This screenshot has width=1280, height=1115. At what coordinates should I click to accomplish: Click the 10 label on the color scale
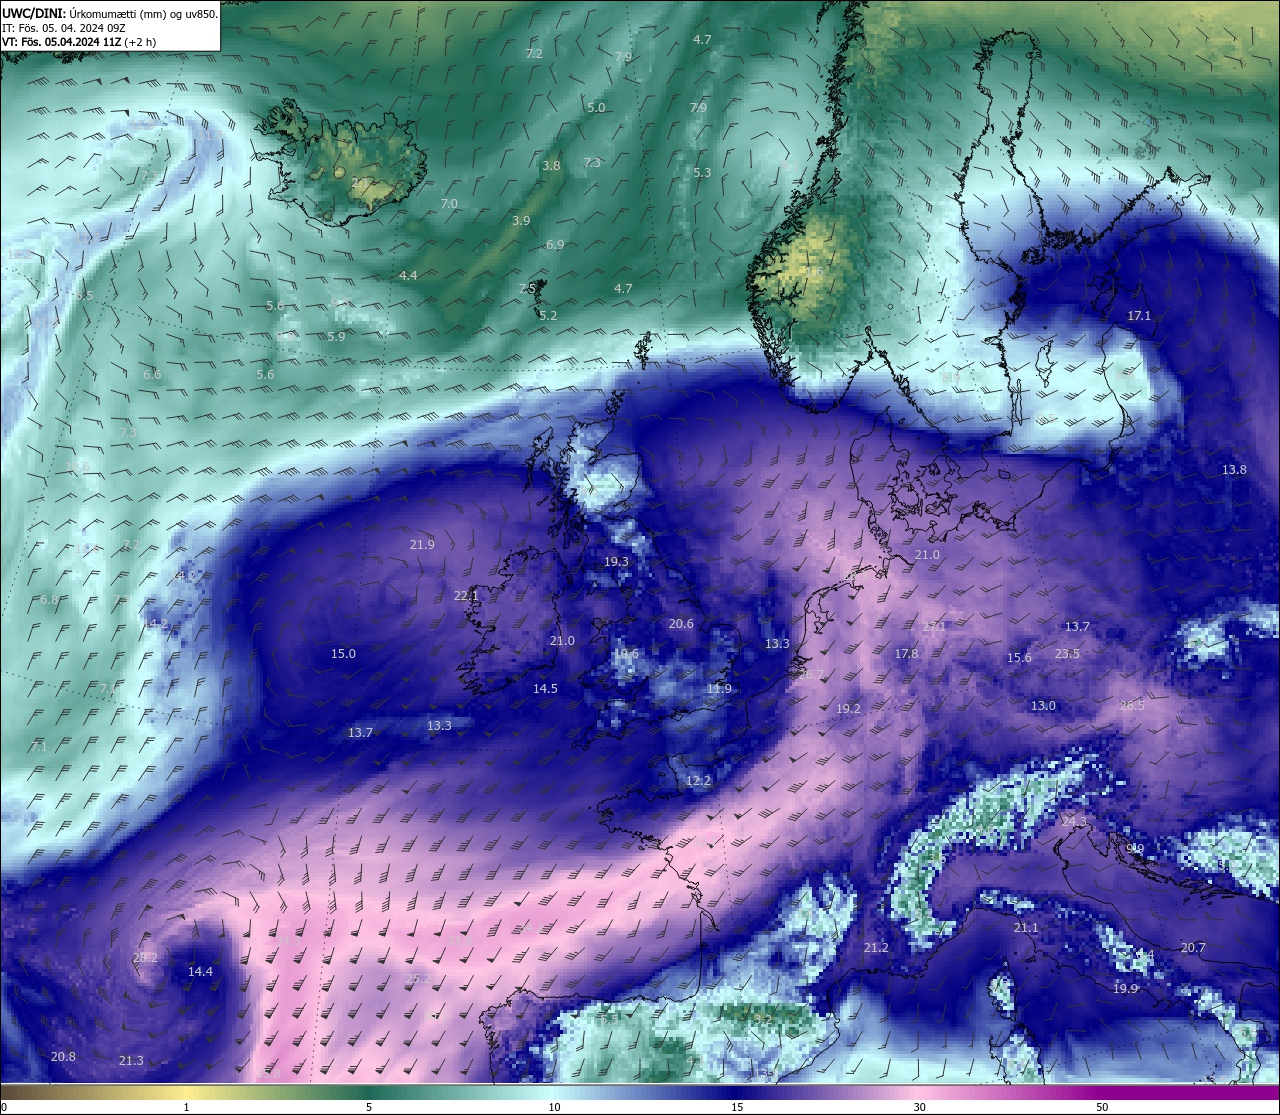pos(554,1107)
